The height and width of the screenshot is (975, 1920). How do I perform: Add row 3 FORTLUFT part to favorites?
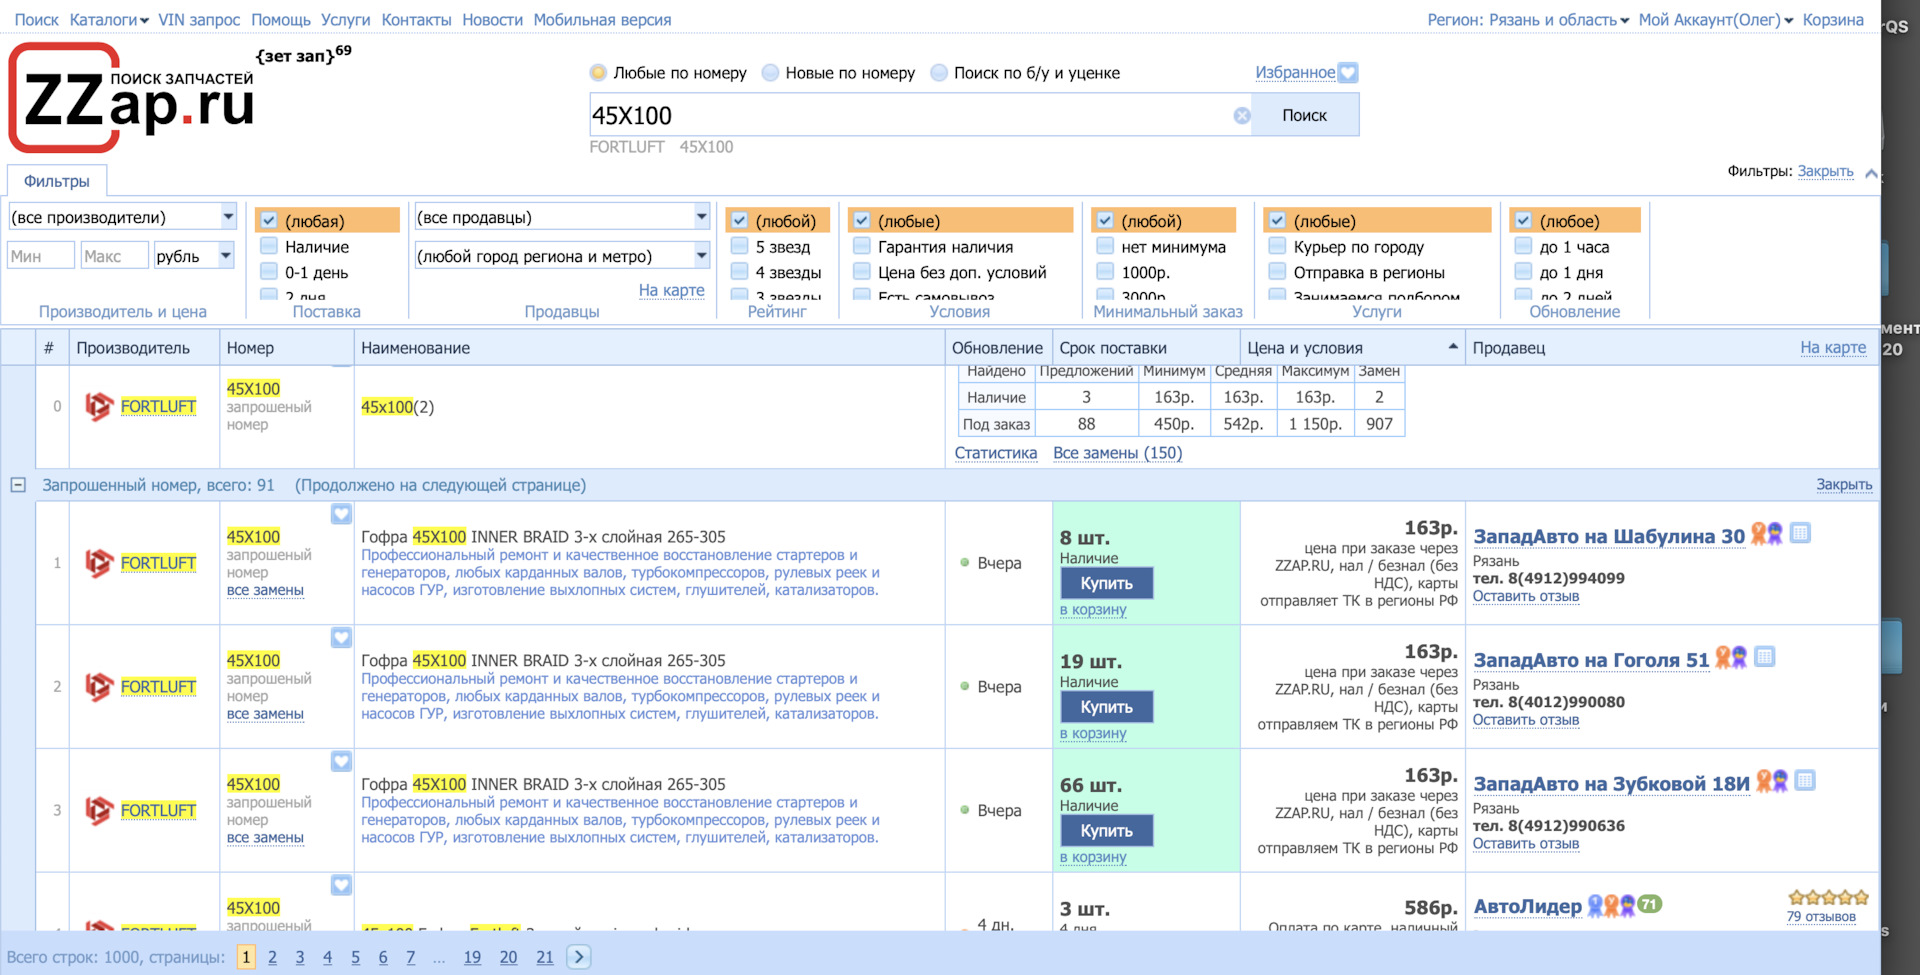click(x=341, y=762)
